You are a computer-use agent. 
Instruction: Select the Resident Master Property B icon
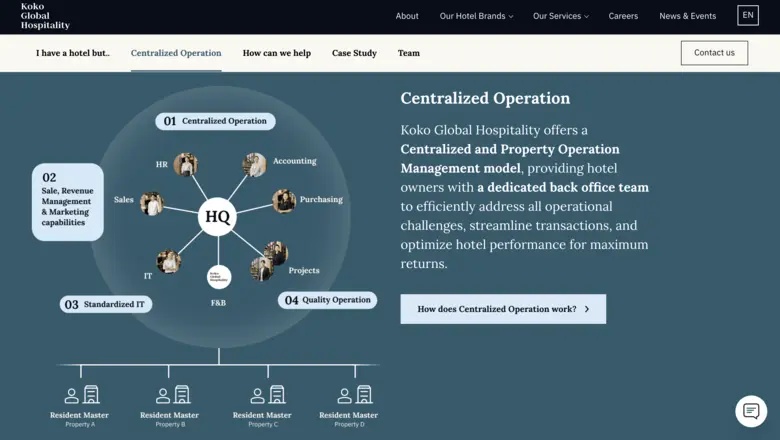(169, 395)
